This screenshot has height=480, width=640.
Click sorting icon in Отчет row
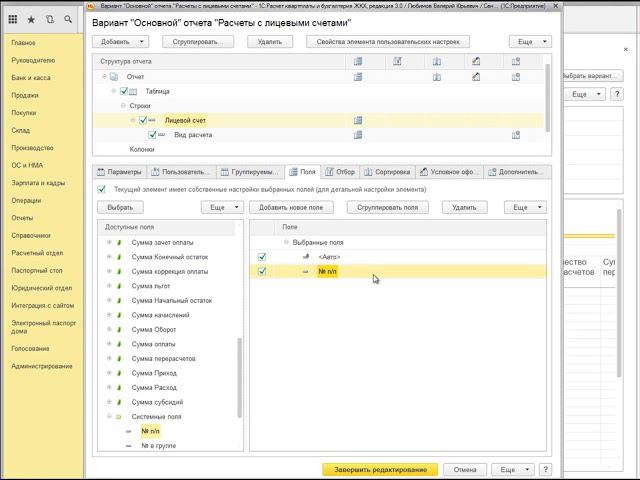point(437,77)
